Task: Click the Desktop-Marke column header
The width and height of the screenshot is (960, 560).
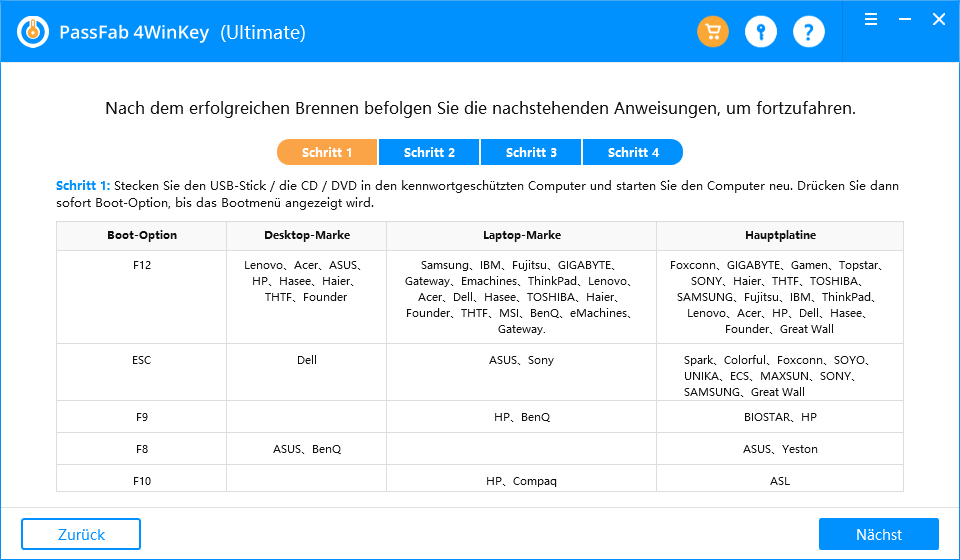Action: click(x=307, y=236)
